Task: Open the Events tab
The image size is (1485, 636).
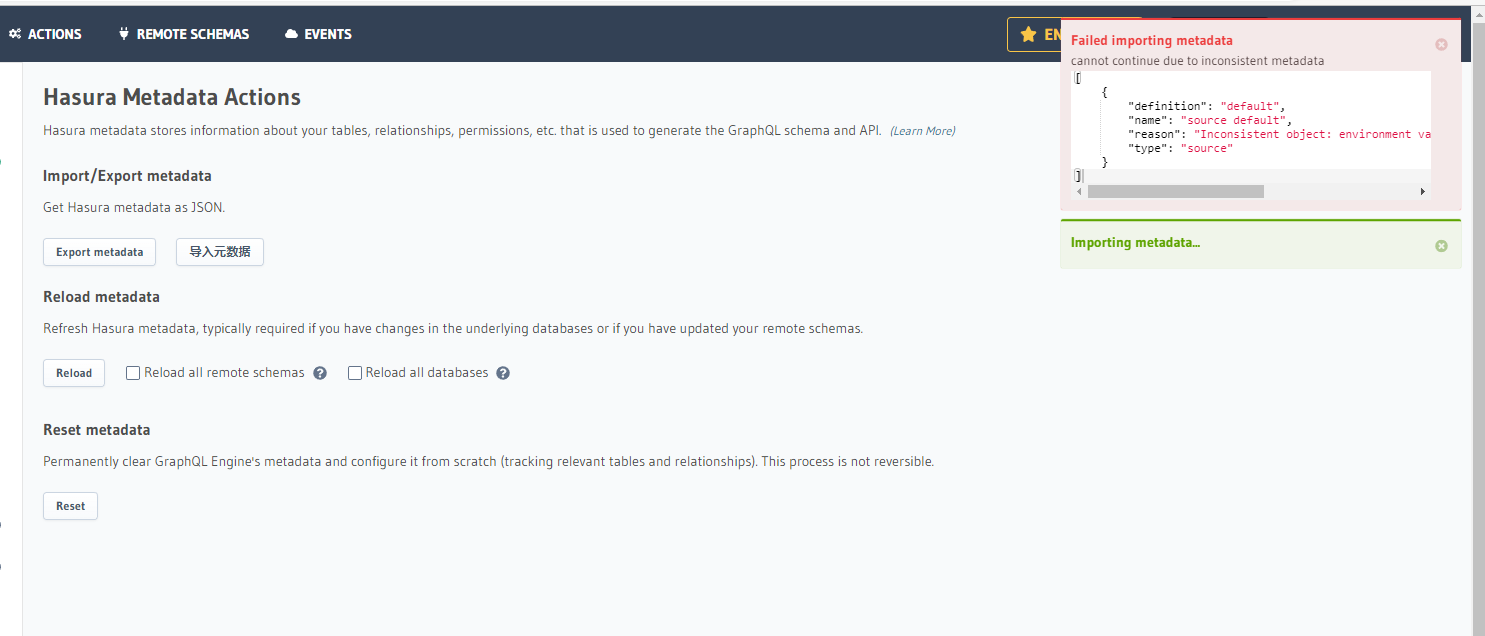Action: [x=318, y=34]
